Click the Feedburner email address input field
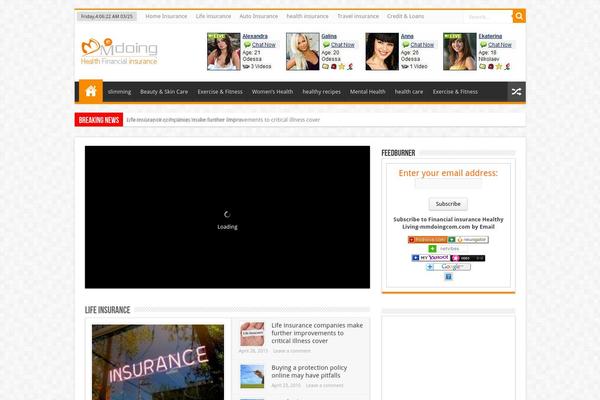600x400 pixels. click(x=448, y=184)
